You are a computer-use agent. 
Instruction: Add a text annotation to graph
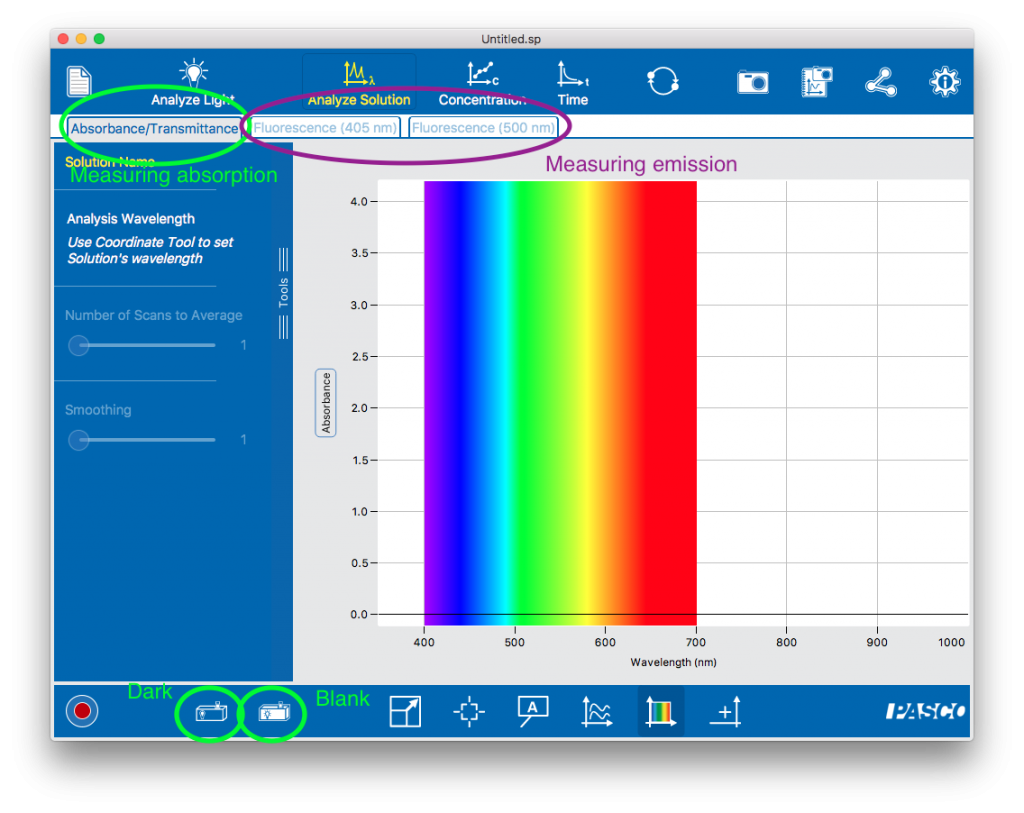(x=533, y=711)
